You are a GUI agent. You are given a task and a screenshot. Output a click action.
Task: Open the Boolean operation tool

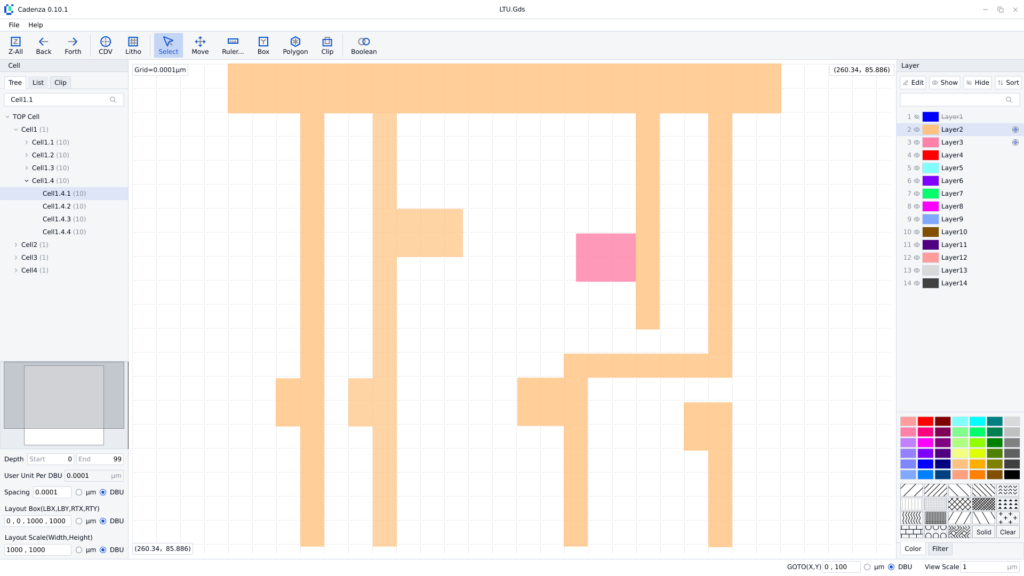coord(363,45)
